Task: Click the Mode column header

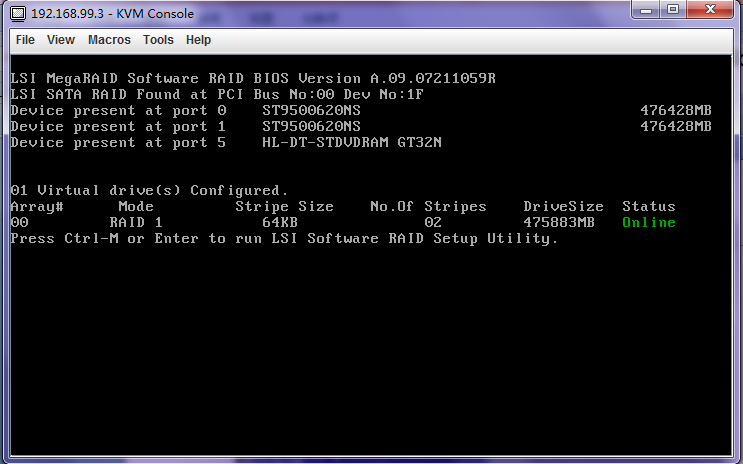Action: (136, 207)
